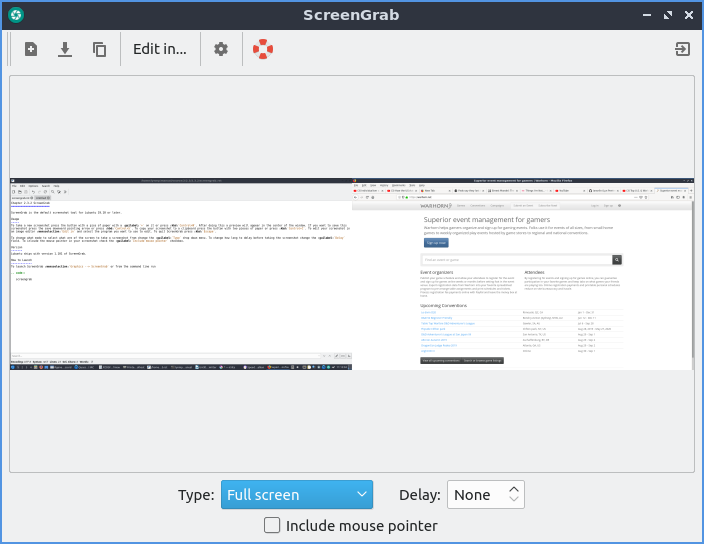Viewport: 704px width, 544px height.
Task: Decrease the Delay using the down arrow
Action: click(x=514, y=500)
